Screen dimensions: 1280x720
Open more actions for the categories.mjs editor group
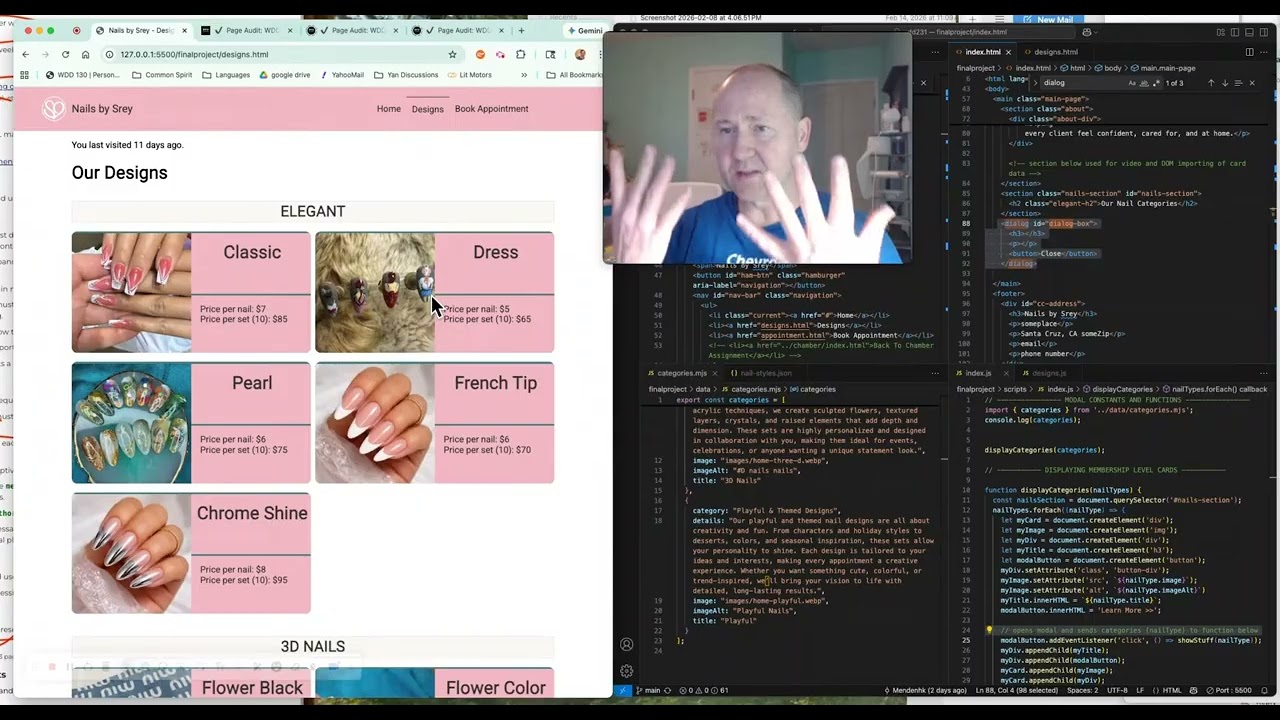click(x=934, y=373)
